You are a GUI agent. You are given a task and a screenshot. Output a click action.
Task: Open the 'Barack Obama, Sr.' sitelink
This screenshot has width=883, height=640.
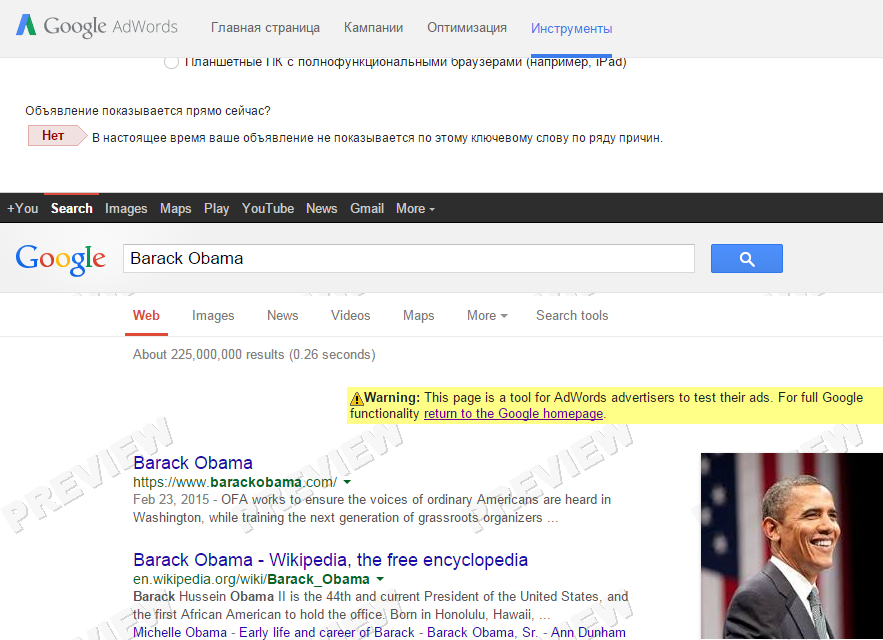point(482,632)
